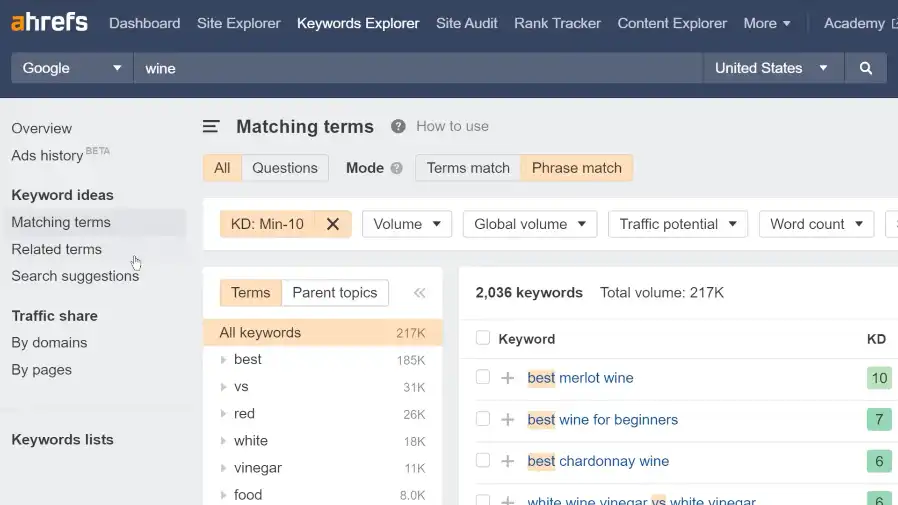Click the keyword search field containing wine
The image size is (898, 505).
pyautogui.click(x=418, y=68)
